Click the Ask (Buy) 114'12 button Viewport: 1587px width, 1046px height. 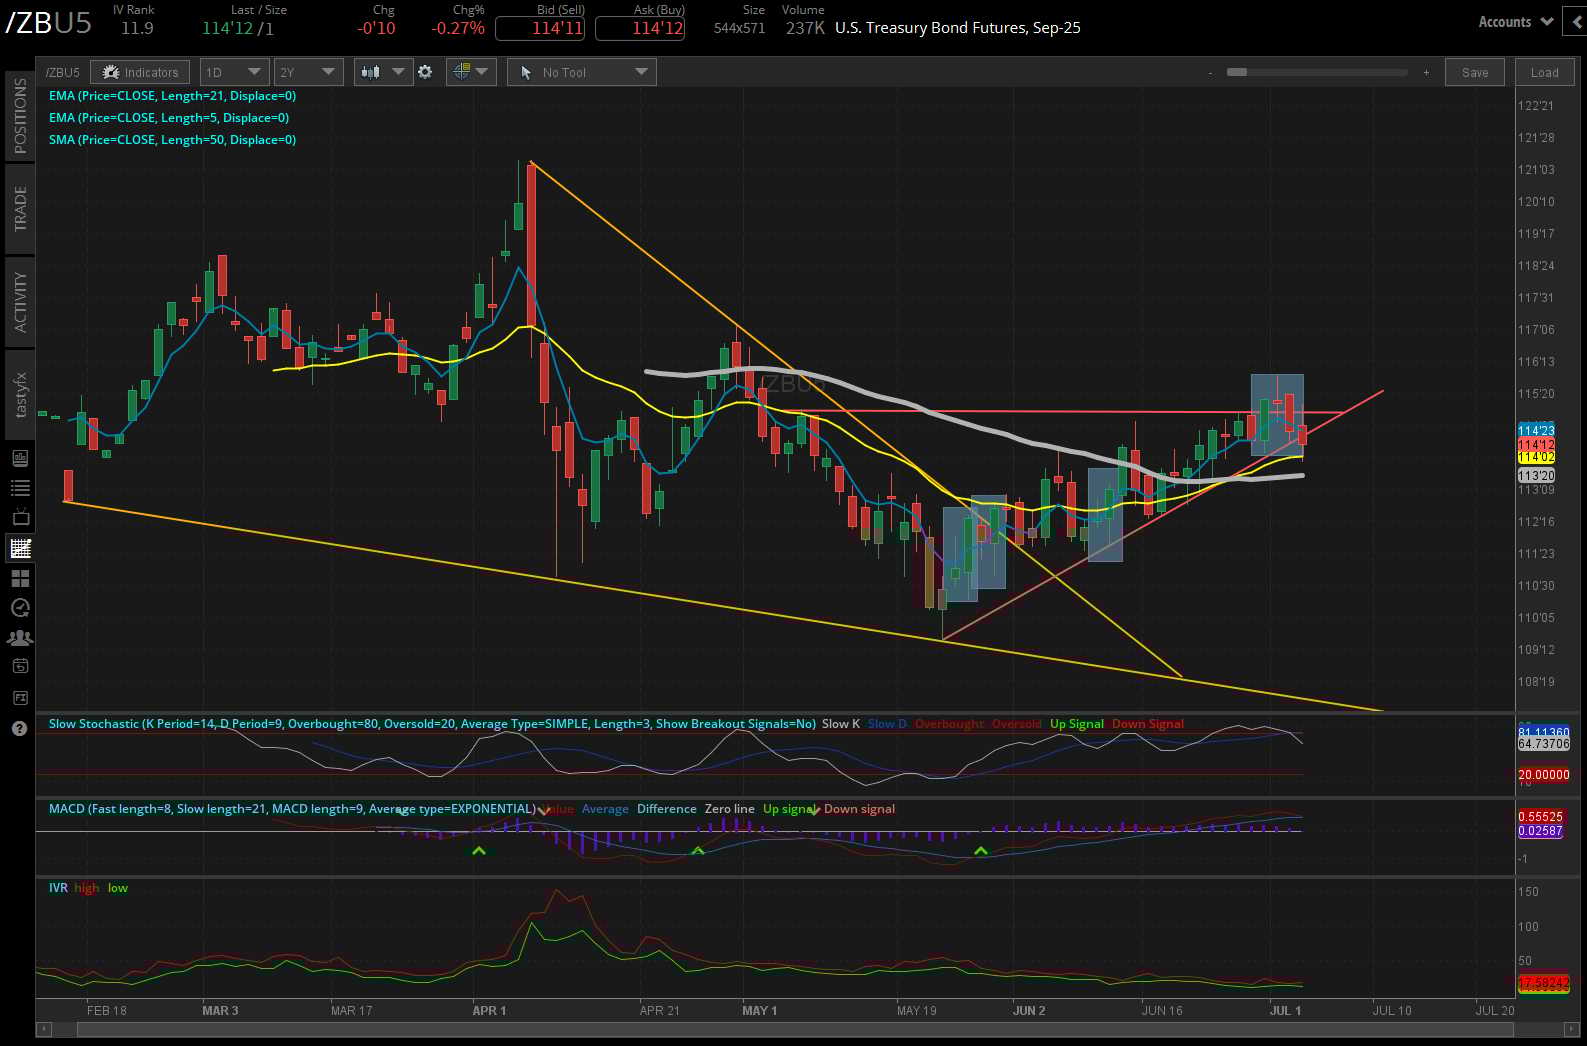click(640, 28)
